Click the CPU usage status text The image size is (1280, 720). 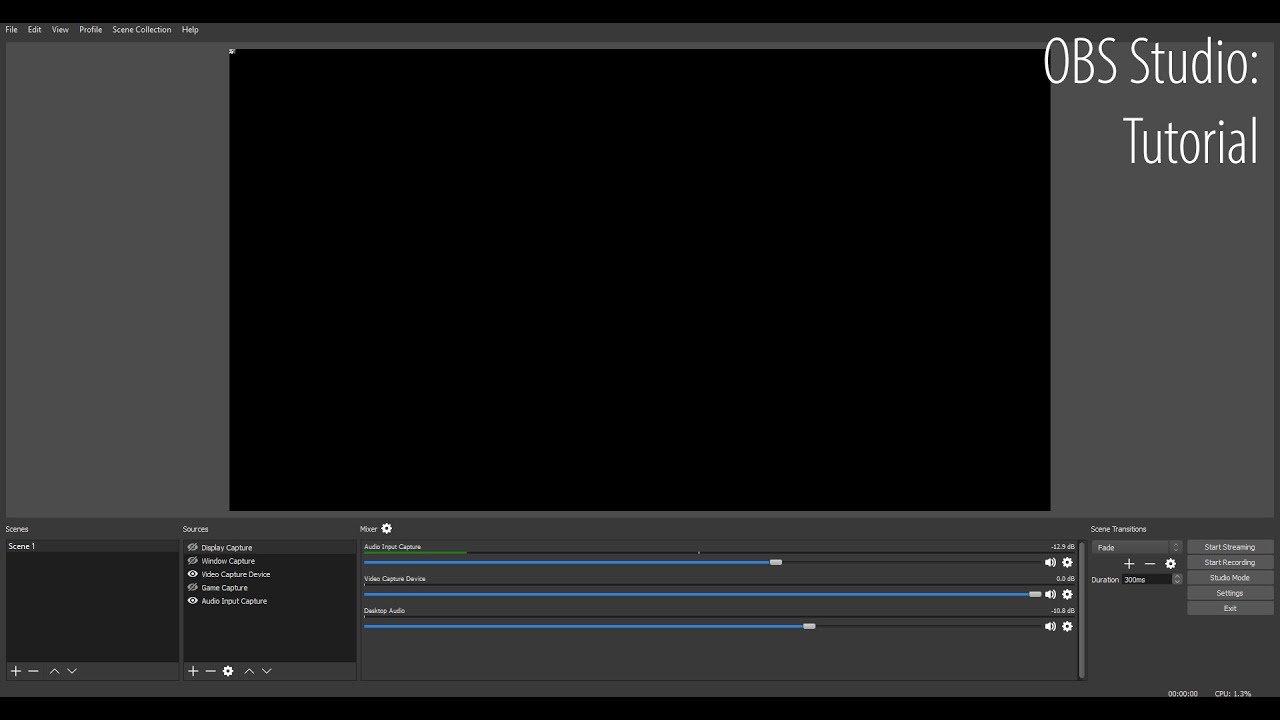click(1233, 693)
